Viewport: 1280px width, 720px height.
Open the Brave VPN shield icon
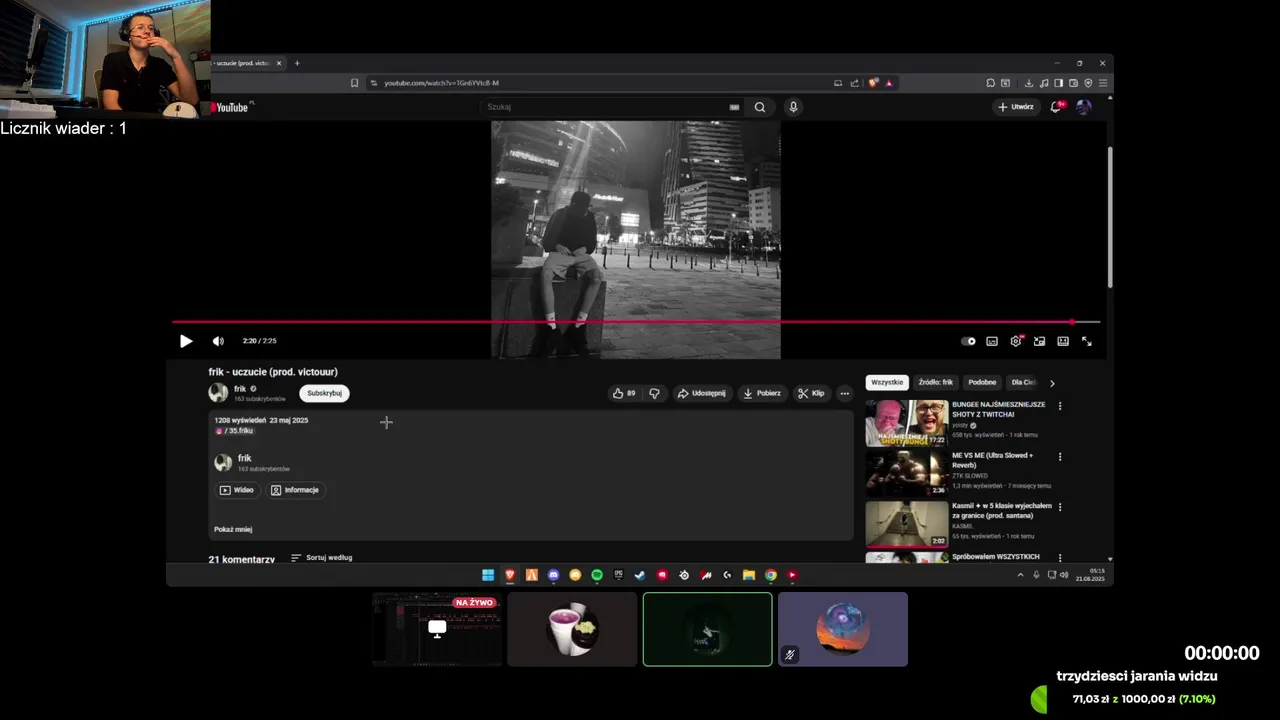[1088, 83]
